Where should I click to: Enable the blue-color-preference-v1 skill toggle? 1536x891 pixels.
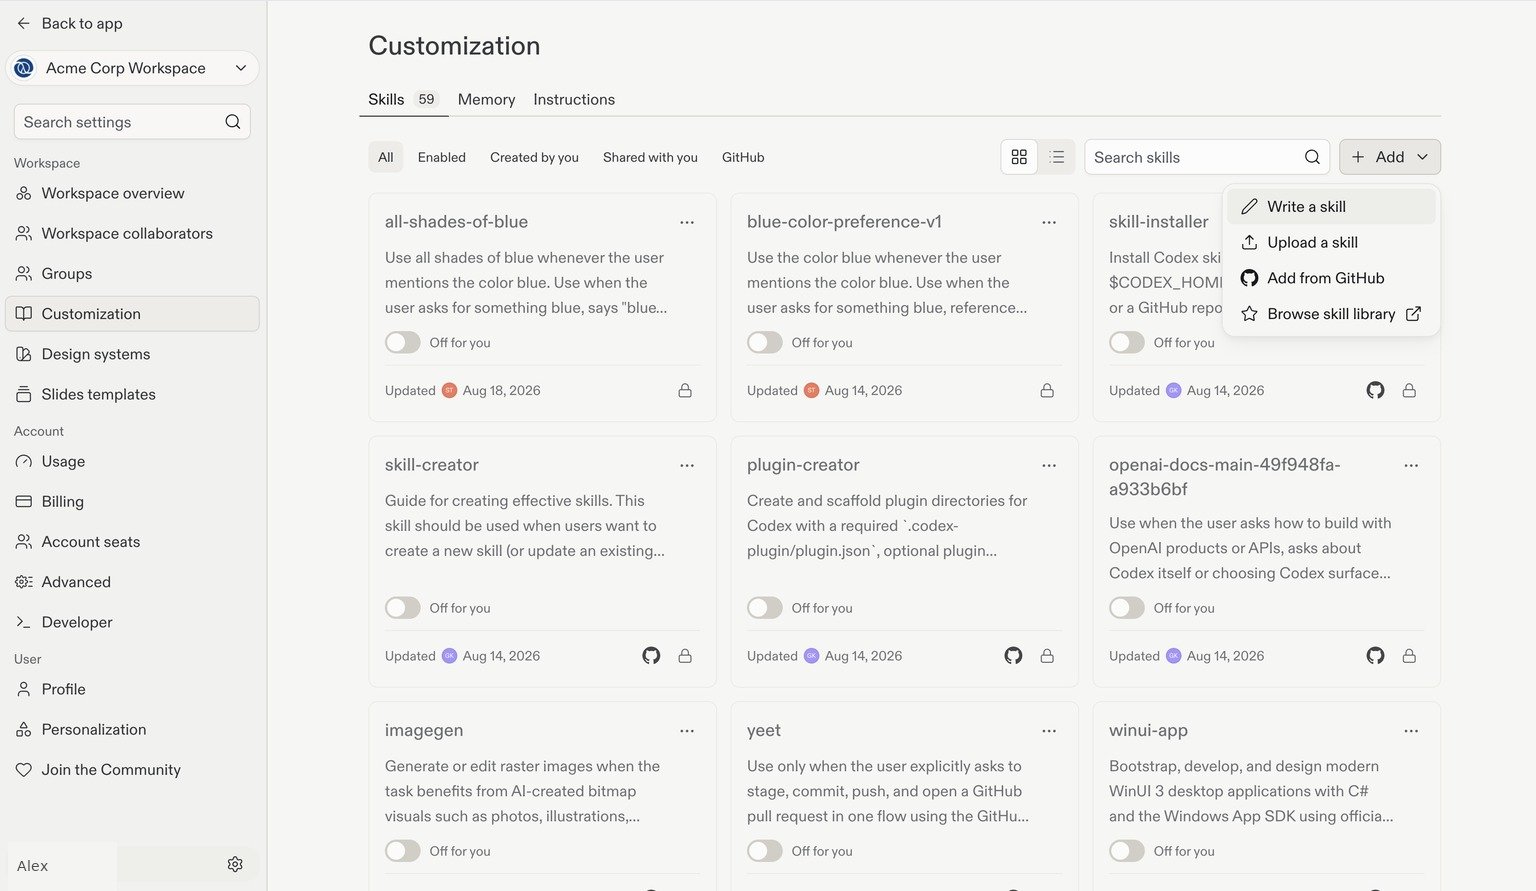click(765, 342)
